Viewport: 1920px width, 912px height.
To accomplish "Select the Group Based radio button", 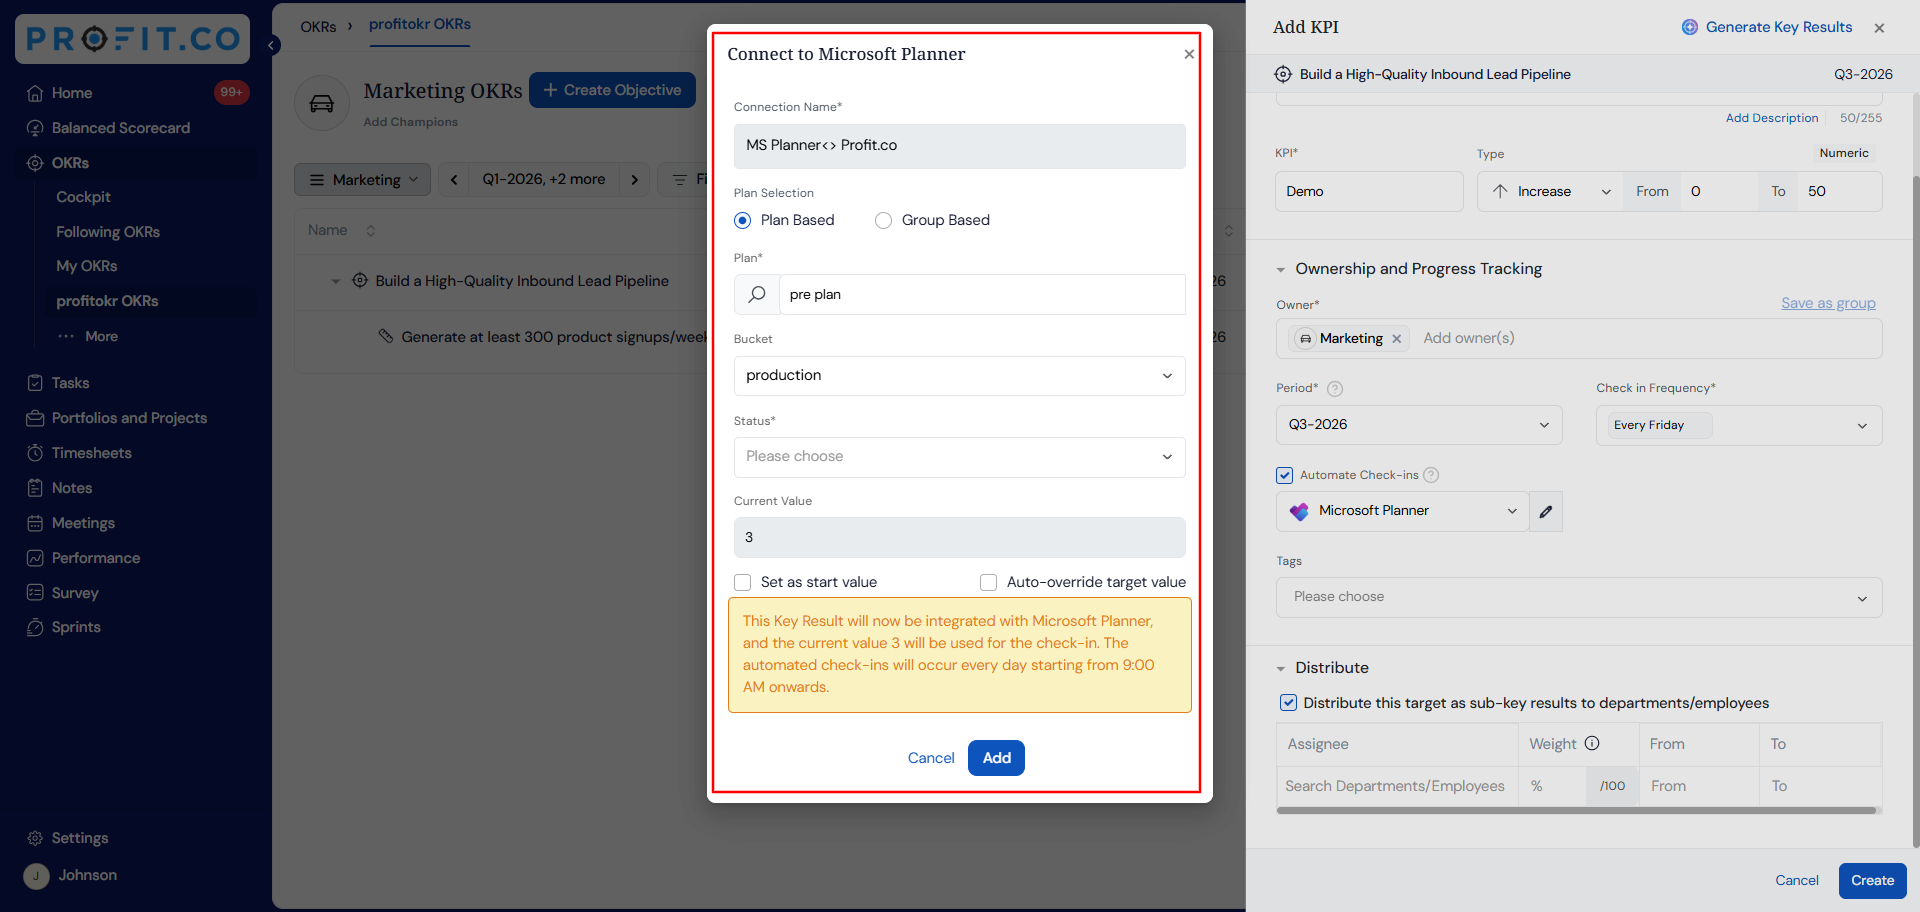I will [x=883, y=220].
